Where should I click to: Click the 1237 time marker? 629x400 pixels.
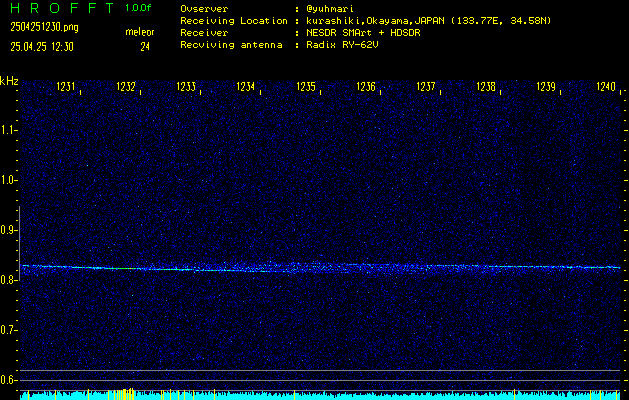426,86
